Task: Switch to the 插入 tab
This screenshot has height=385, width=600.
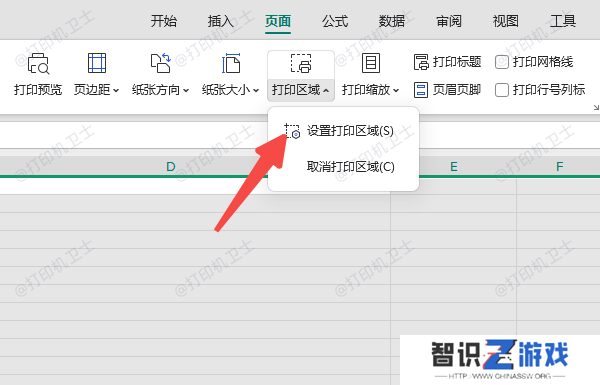Action: tap(220, 21)
